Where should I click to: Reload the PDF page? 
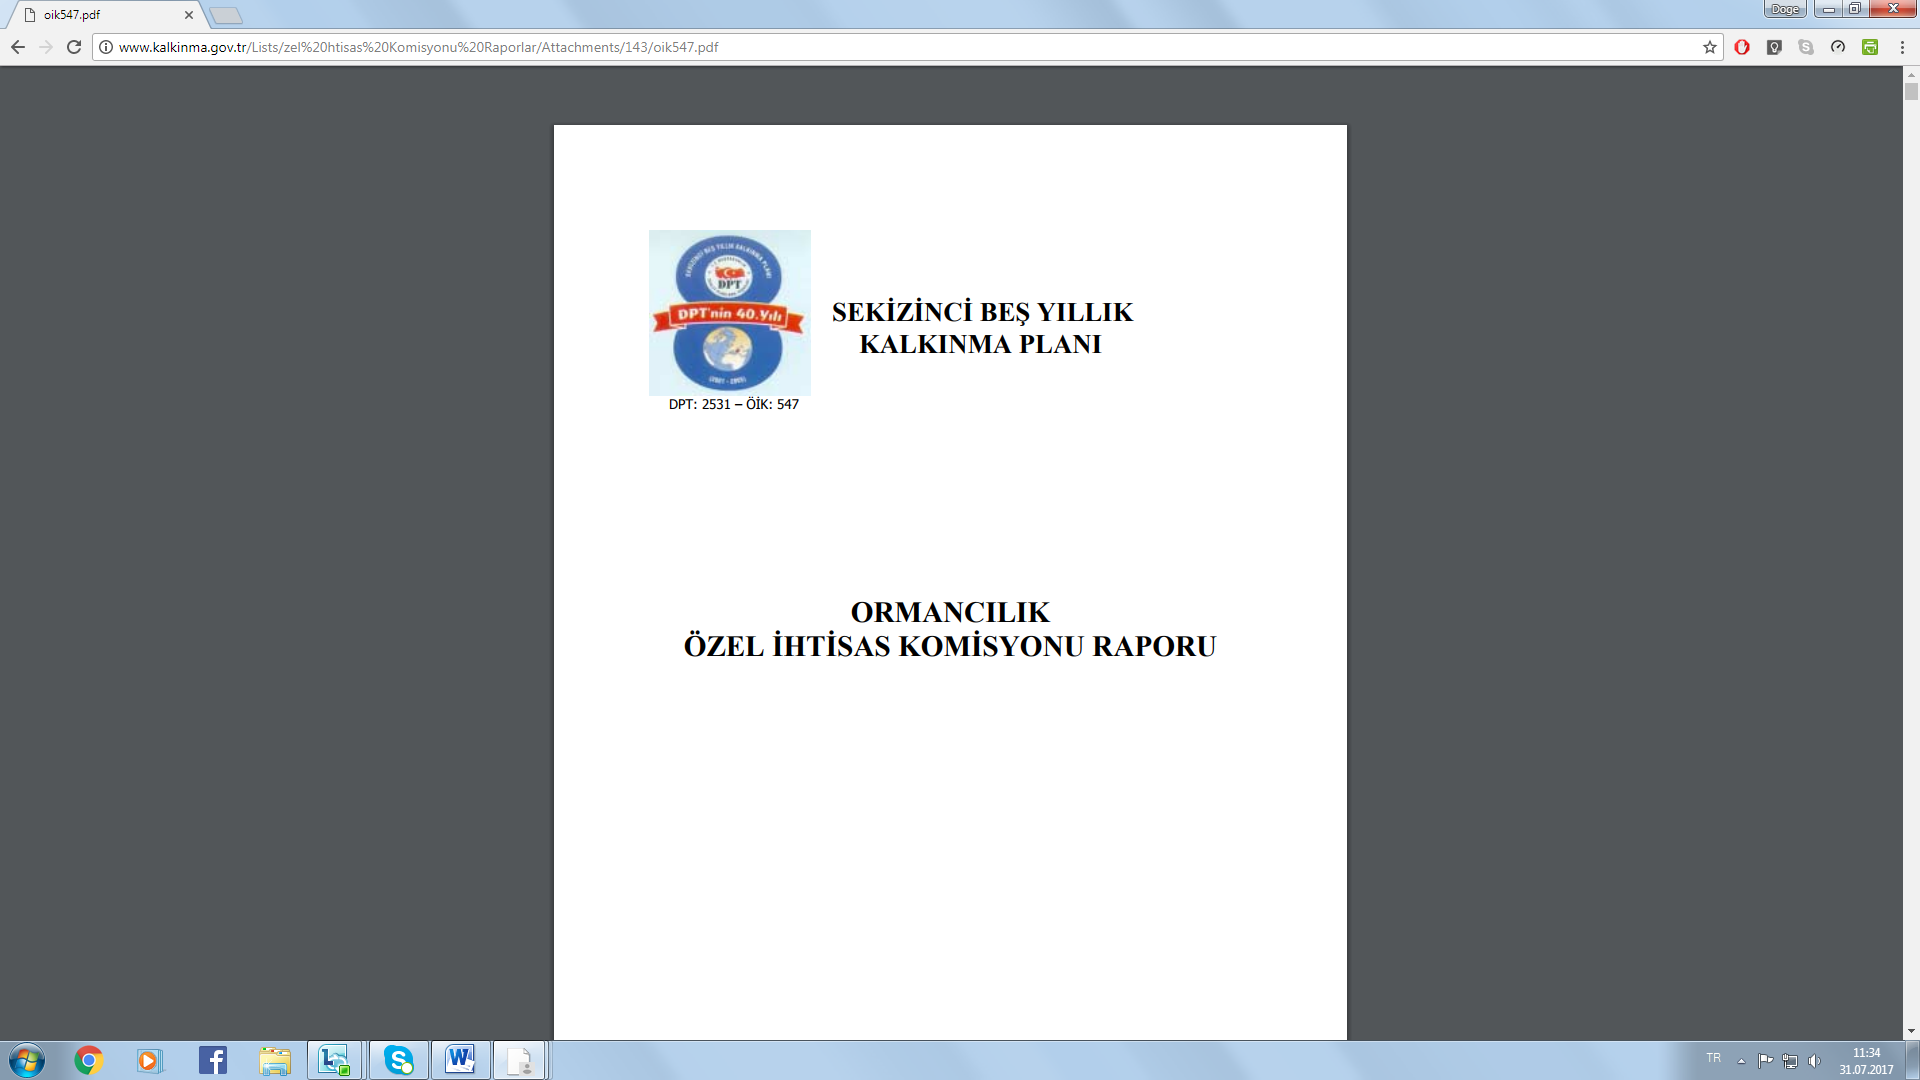[x=74, y=47]
